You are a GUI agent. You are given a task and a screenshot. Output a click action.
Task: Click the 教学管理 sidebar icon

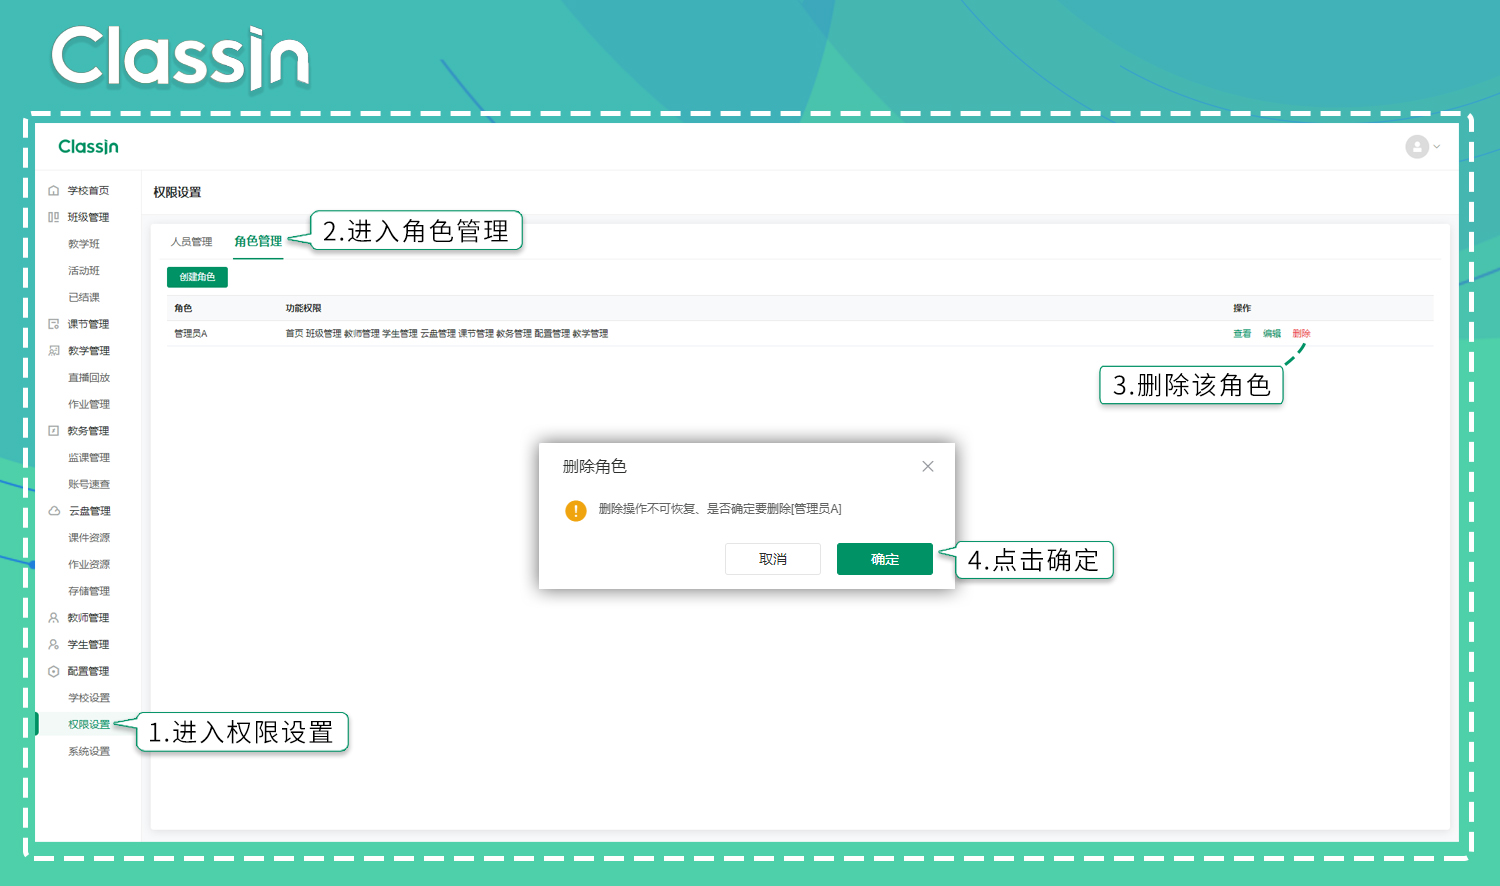54,351
